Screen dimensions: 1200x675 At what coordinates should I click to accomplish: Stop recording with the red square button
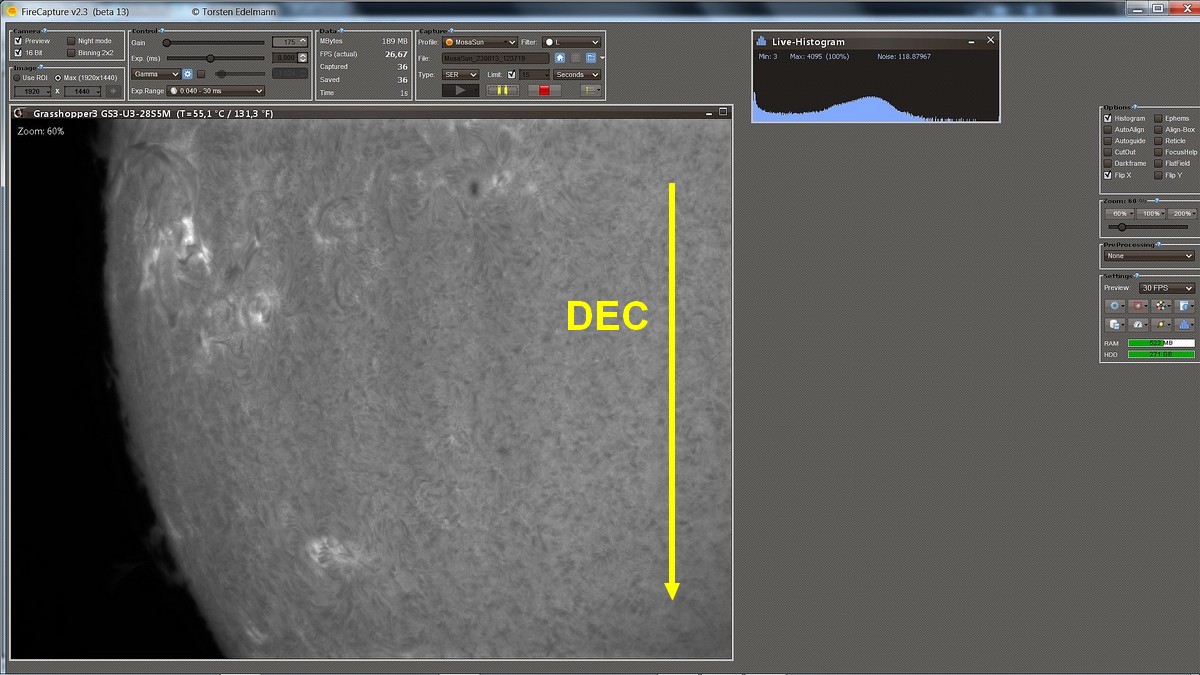click(544, 90)
